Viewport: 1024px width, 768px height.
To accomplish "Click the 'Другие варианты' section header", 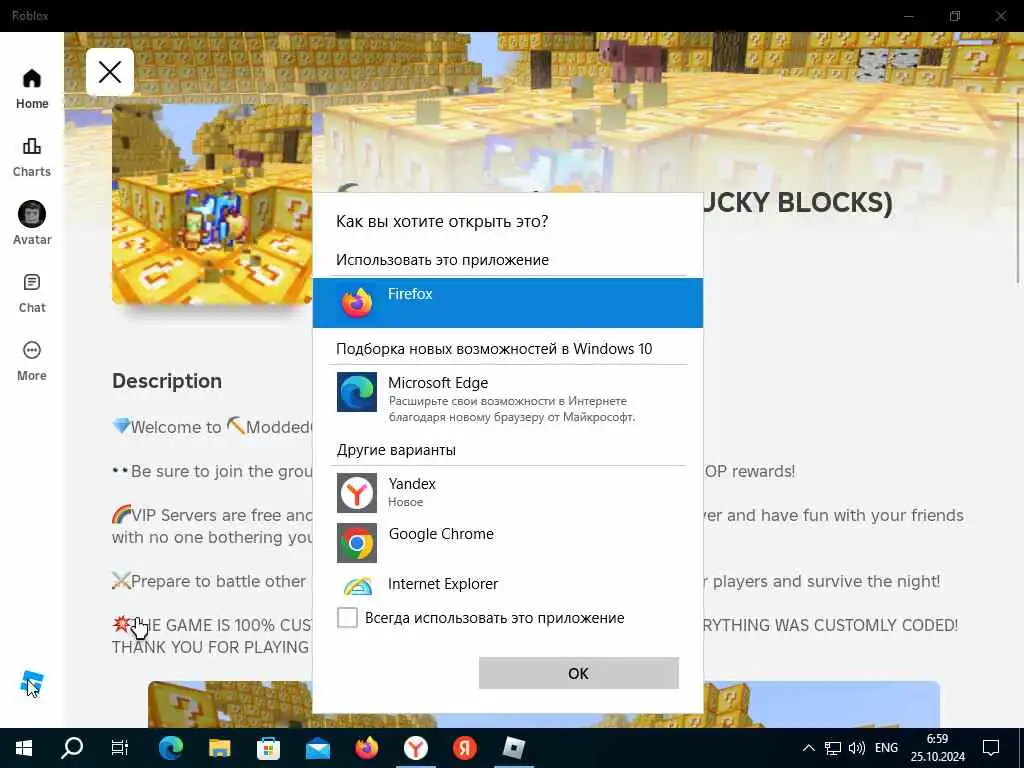I will click(396, 450).
